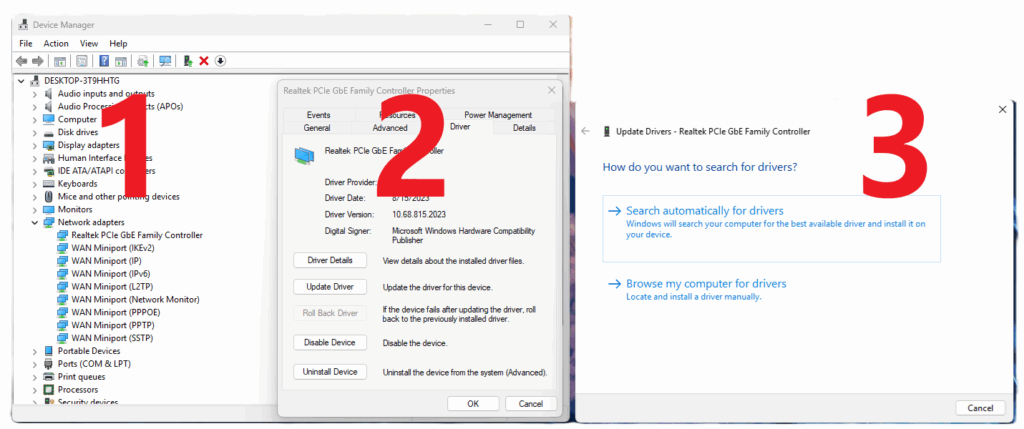Select the Keyboards category icon

(x=48, y=183)
